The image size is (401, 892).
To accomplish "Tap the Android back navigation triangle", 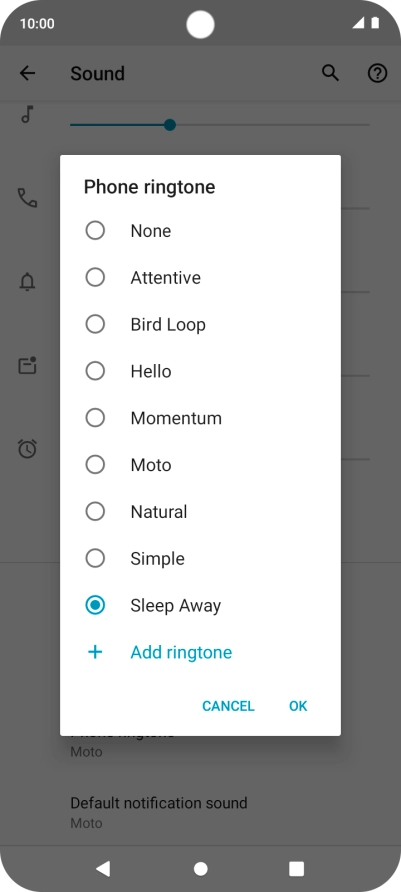I will point(103,868).
